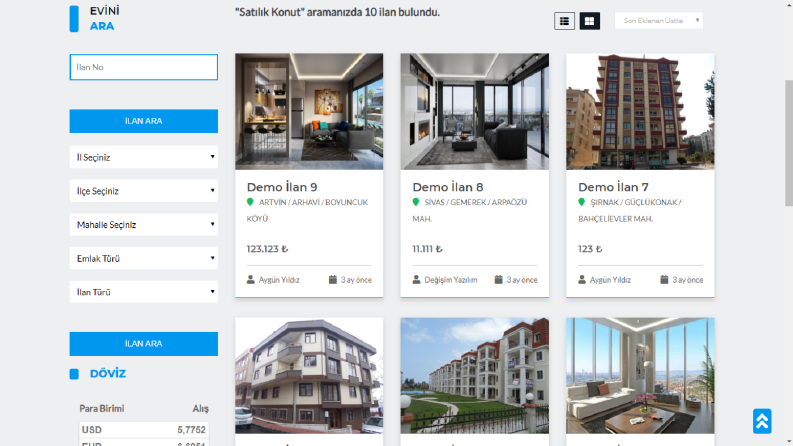Open the İlan Türü dropdown
Screen dimensions: 793x446
tap(144, 292)
